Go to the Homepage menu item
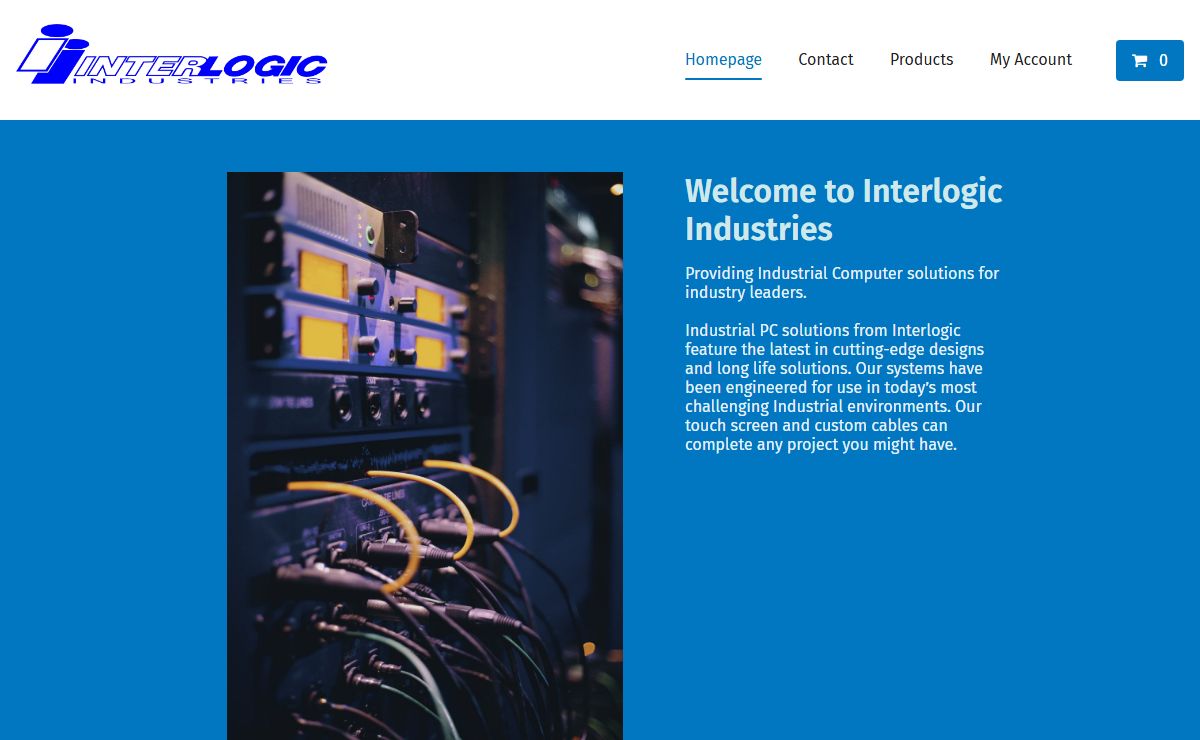Viewport: 1200px width, 740px height. pos(723,60)
